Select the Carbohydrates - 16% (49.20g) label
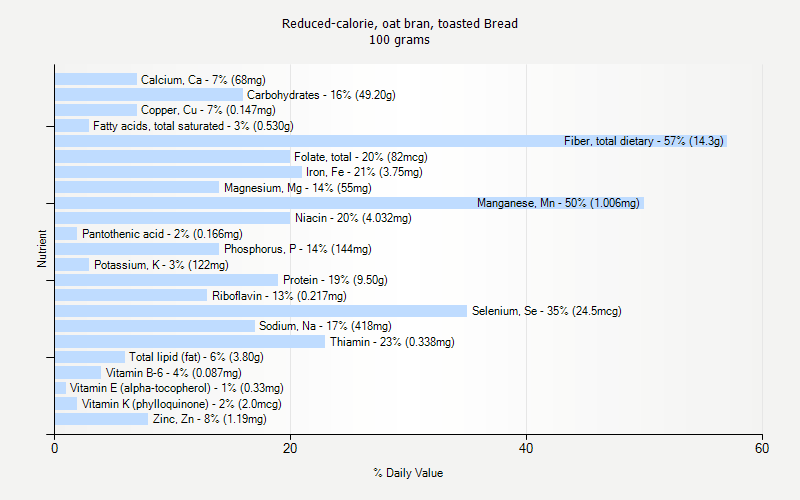800x500 pixels. click(321, 95)
